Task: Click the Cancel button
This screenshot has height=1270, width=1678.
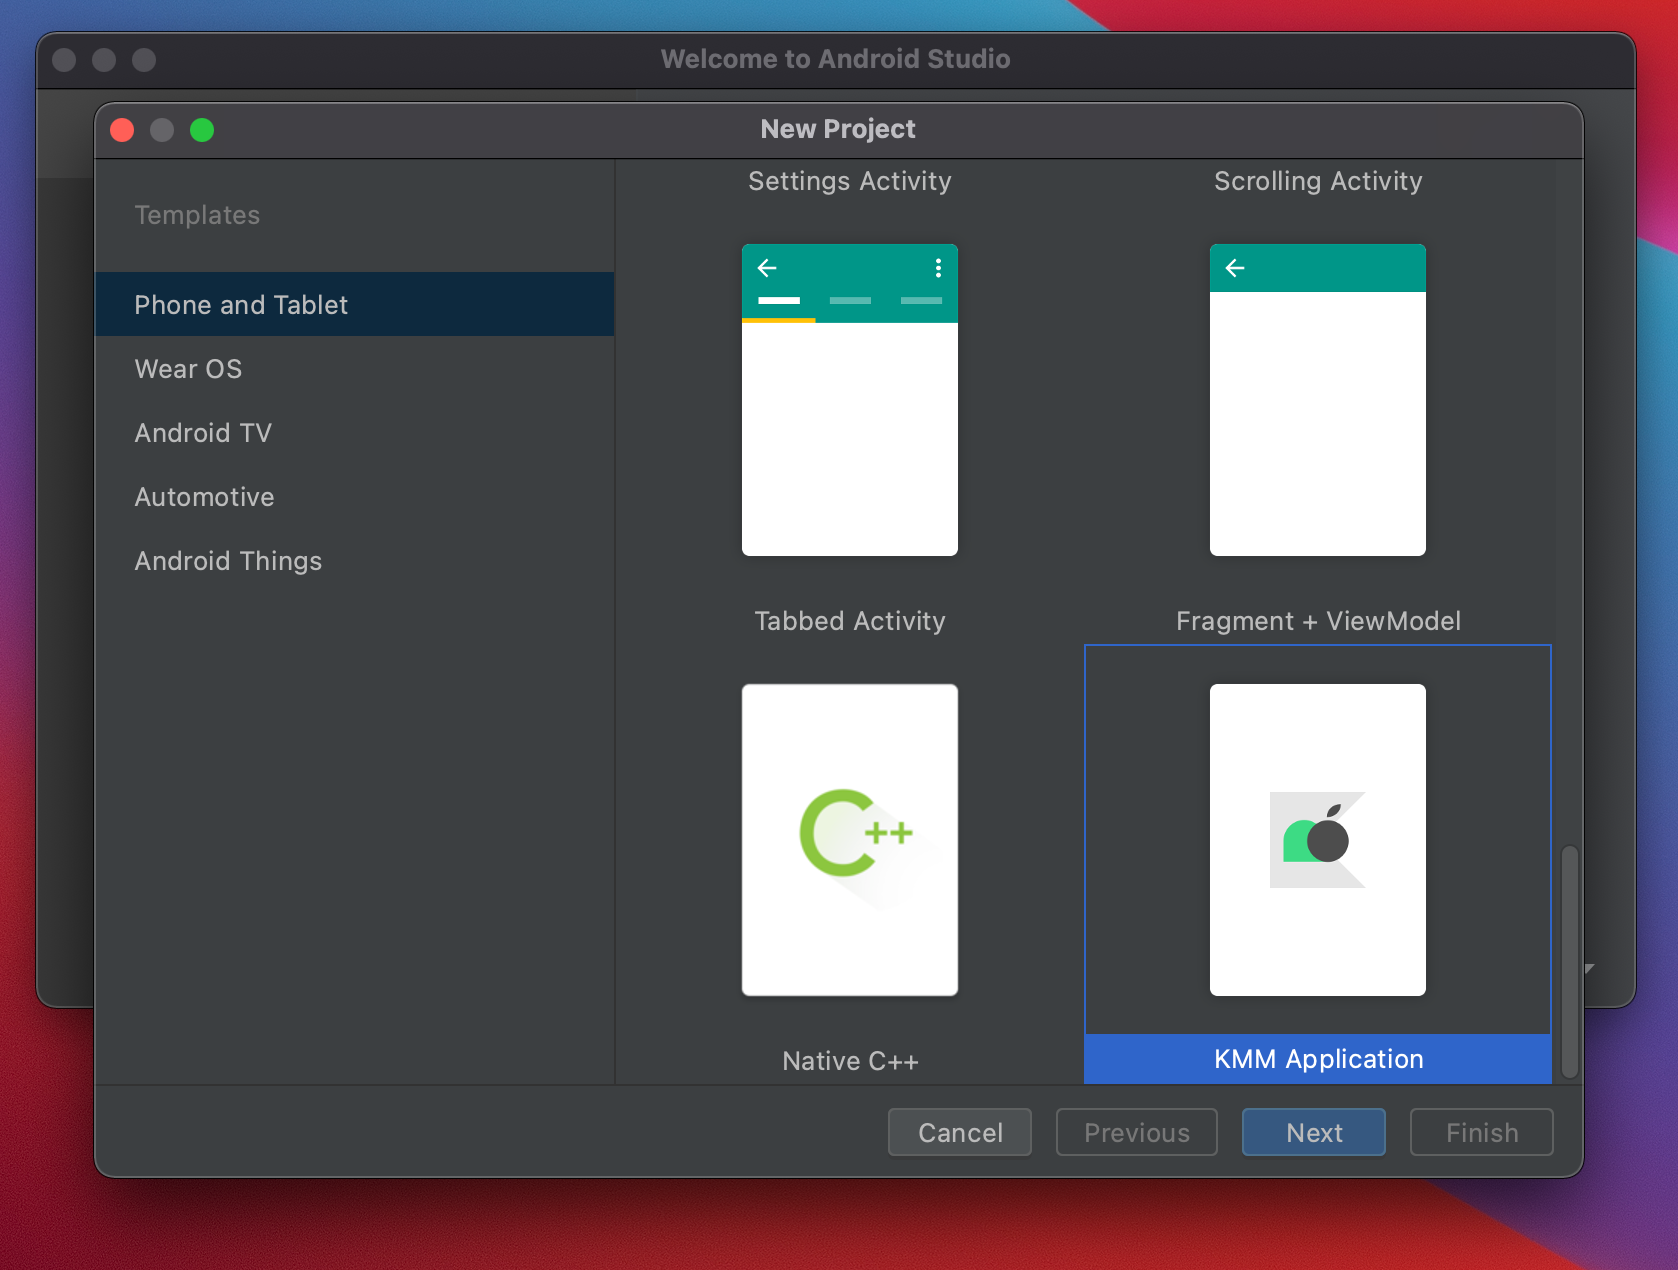Action: pyautogui.click(x=959, y=1132)
